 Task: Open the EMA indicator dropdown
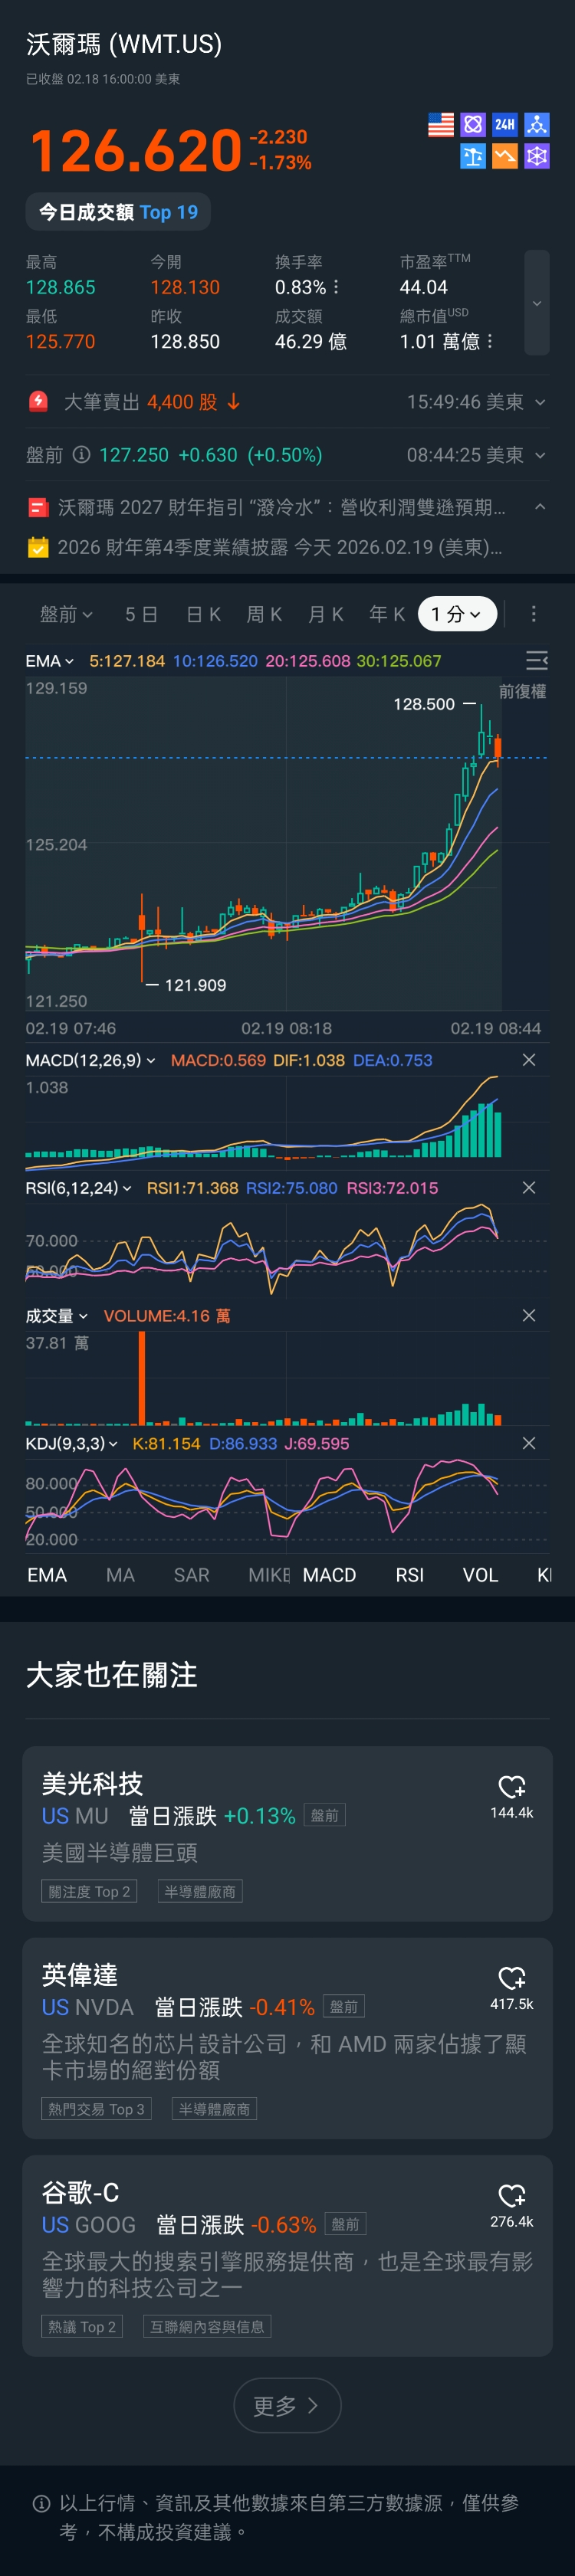pyautogui.click(x=49, y=661)
